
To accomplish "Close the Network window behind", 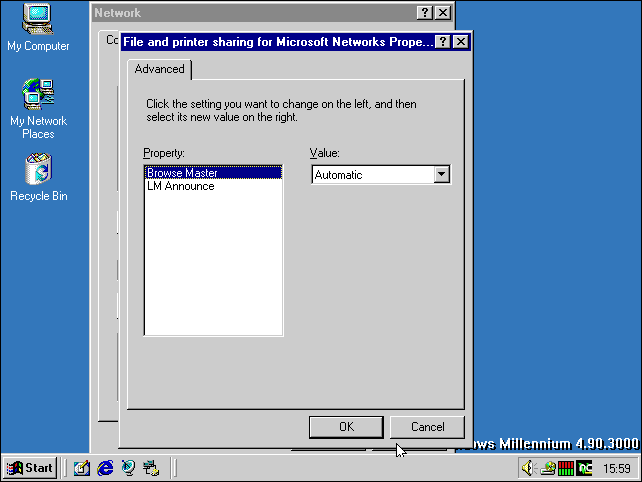I will [443, 13].
